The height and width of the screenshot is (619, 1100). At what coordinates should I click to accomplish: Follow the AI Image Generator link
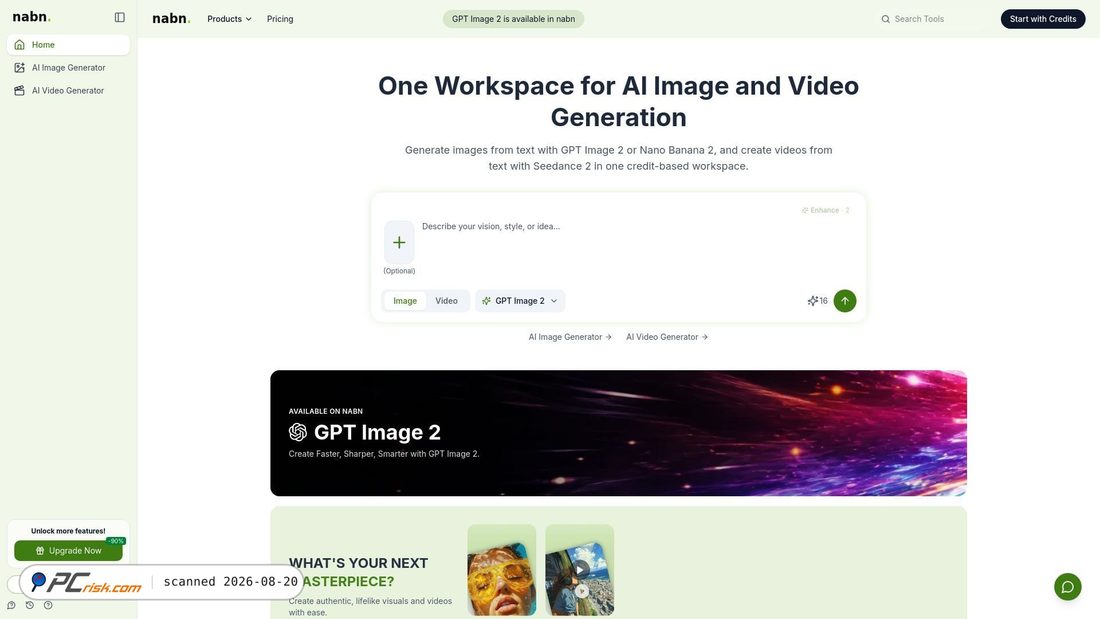[570, 337]
